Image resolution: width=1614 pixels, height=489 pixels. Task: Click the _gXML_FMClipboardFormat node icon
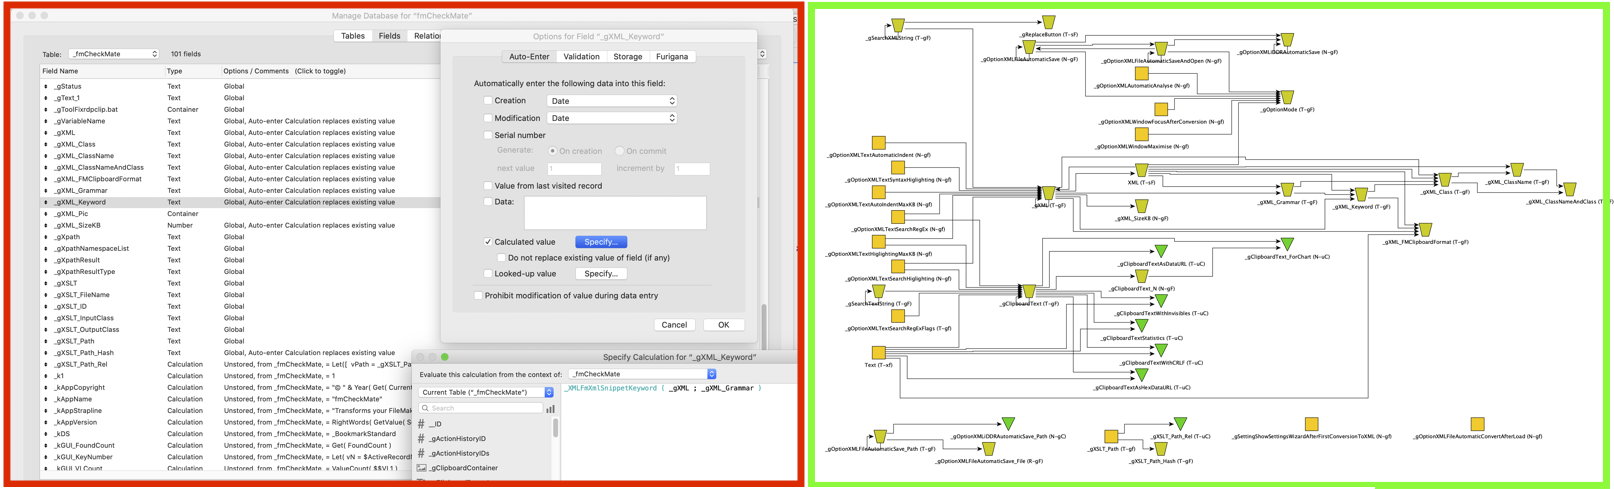tap(1425, 230)
